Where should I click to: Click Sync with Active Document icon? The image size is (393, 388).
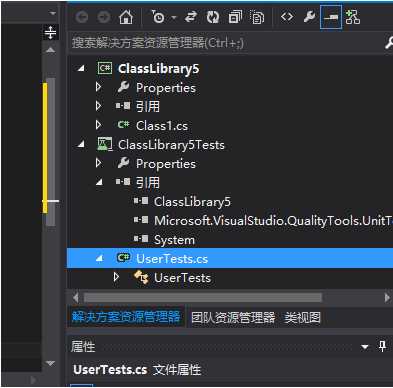(191, 17)
